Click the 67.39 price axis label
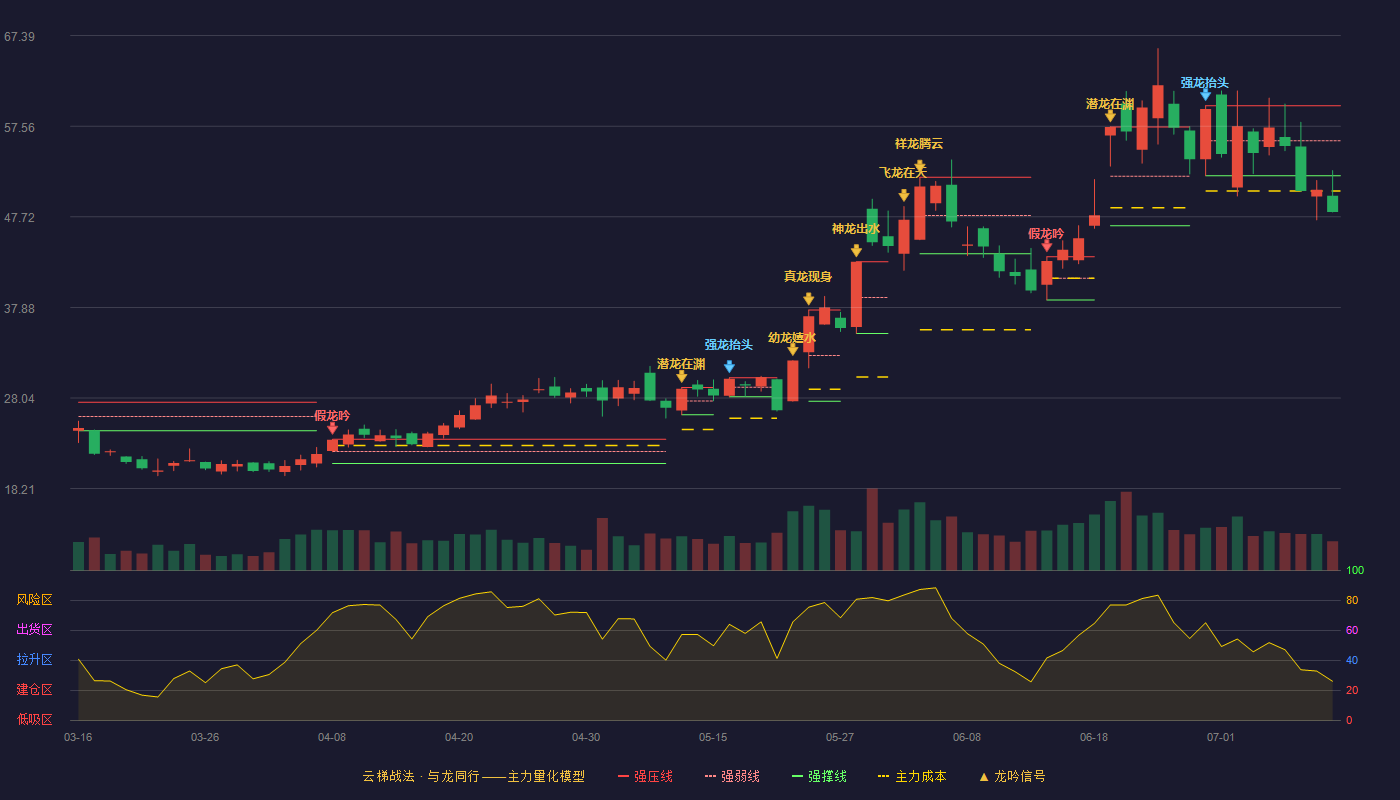 [19, 37]
